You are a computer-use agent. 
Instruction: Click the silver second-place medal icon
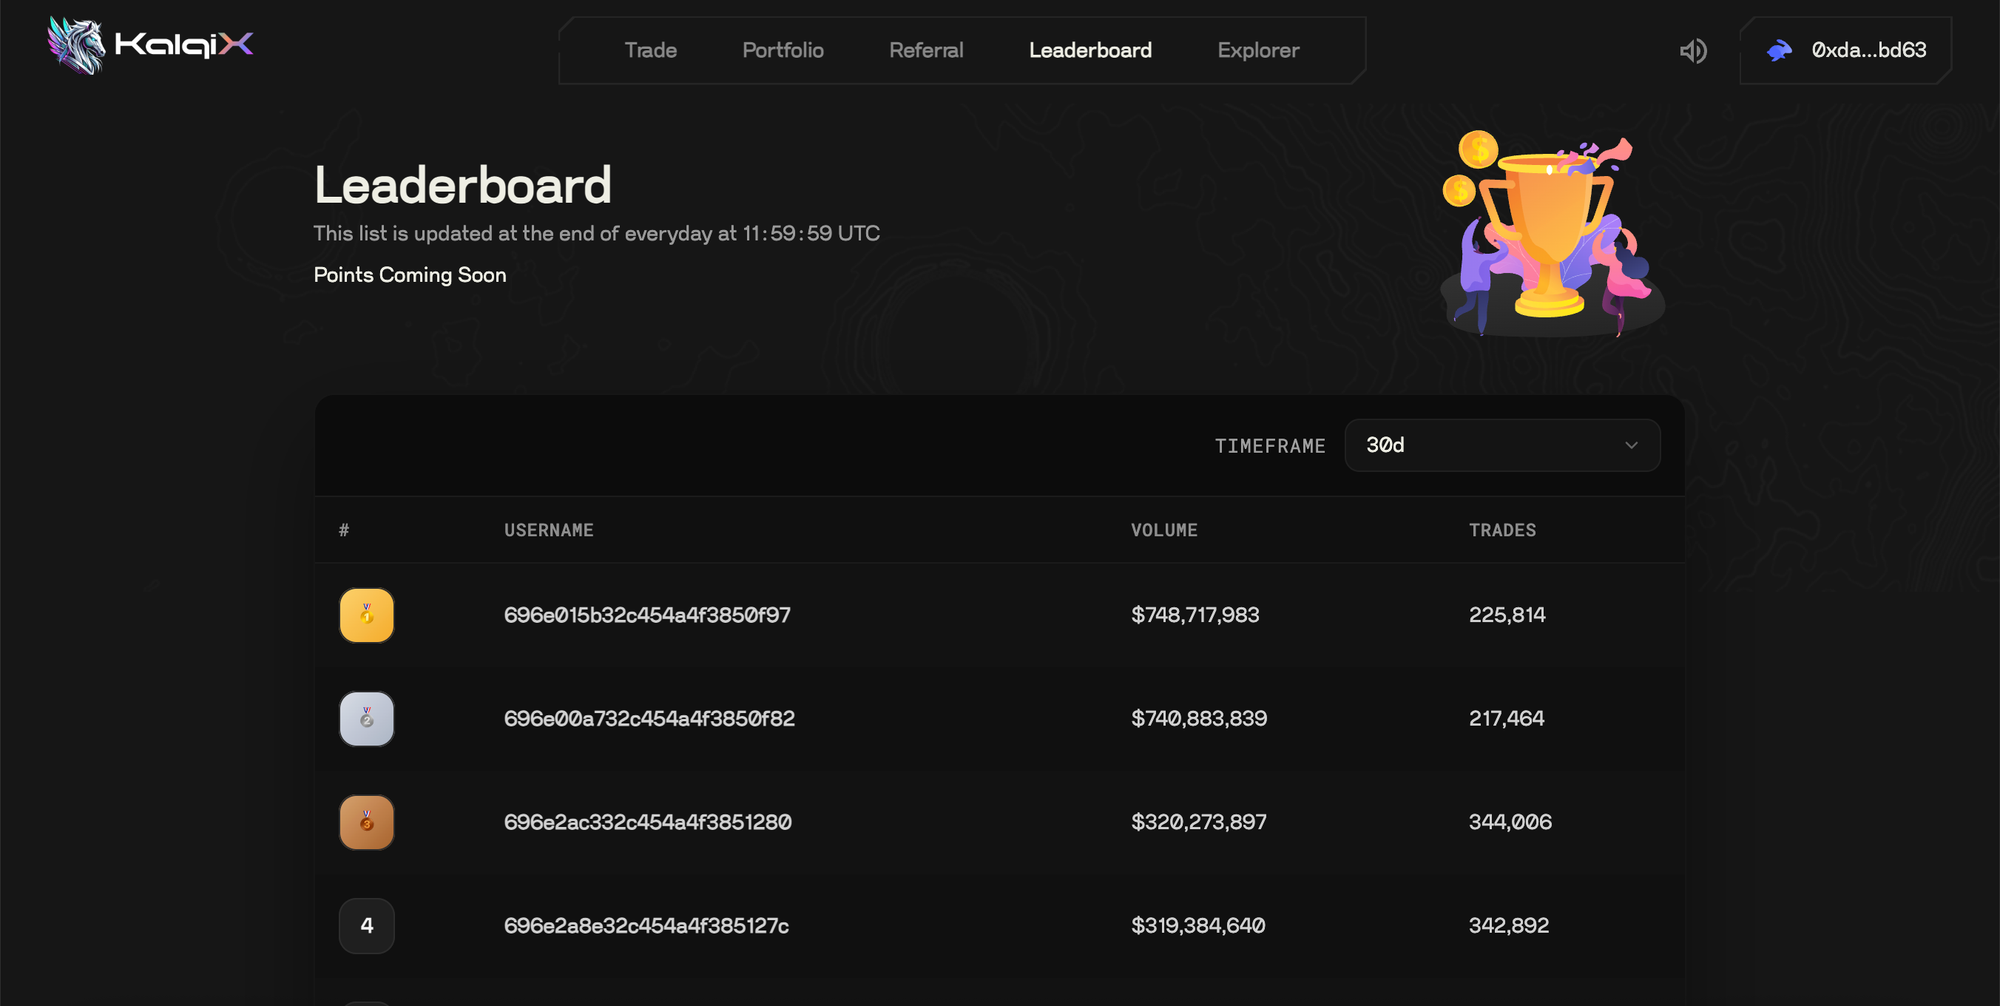coord(367,719)
